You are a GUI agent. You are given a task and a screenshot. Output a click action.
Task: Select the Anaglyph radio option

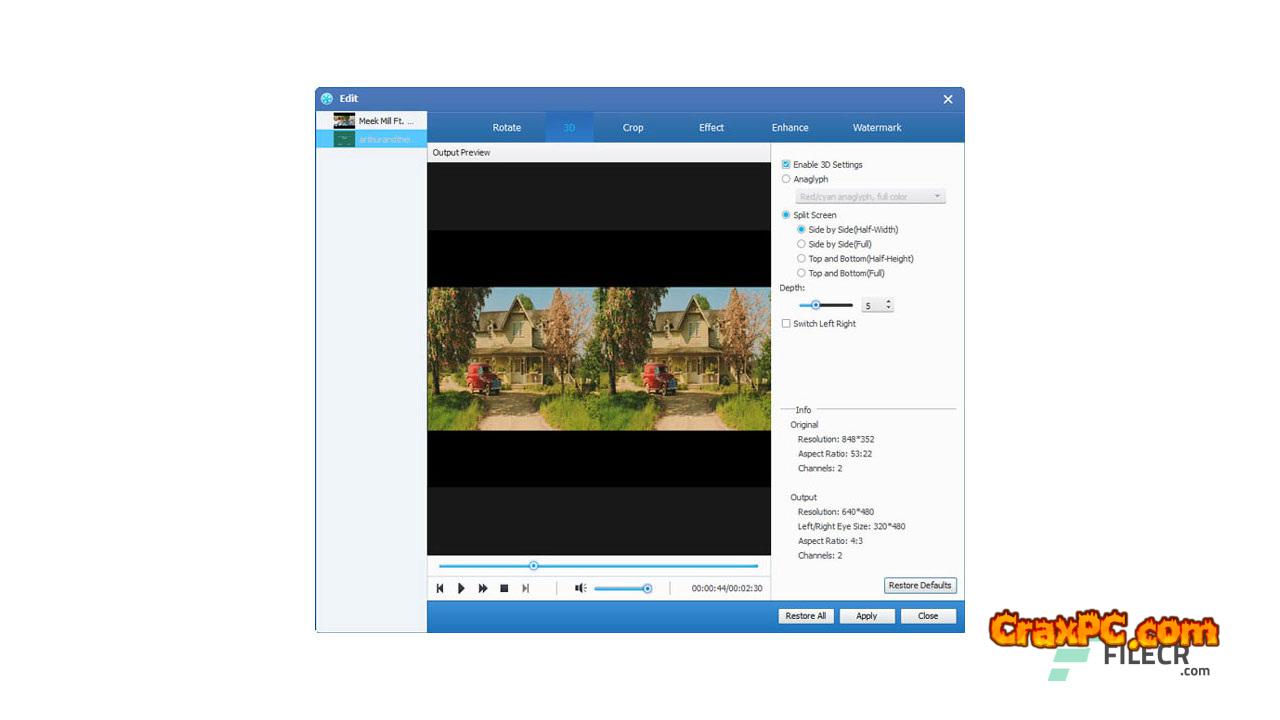[786, 179]
